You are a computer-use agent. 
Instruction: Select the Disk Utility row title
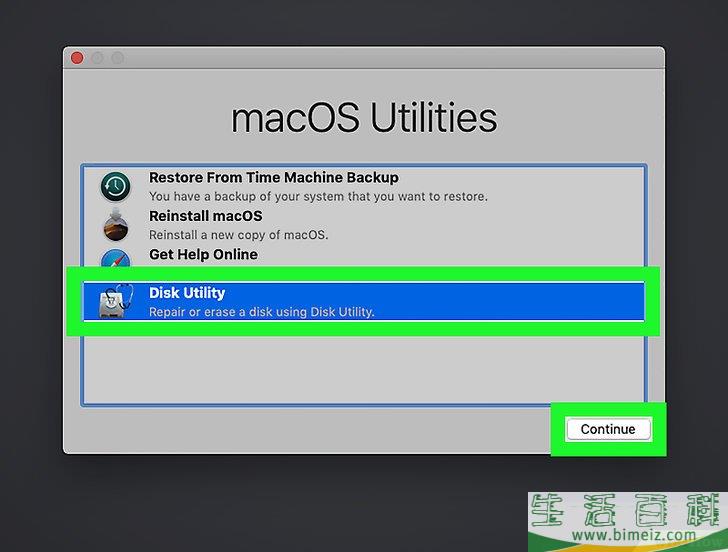[x=187, y=293]
